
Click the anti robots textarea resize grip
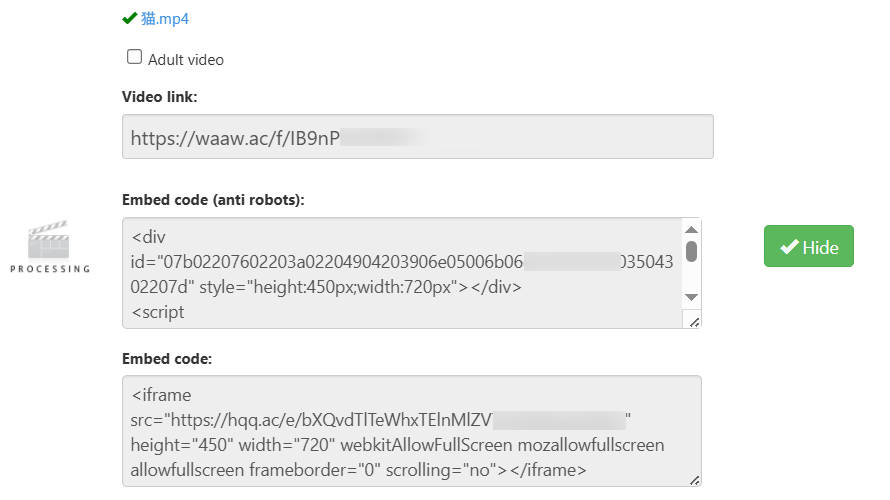click(694, 320)
